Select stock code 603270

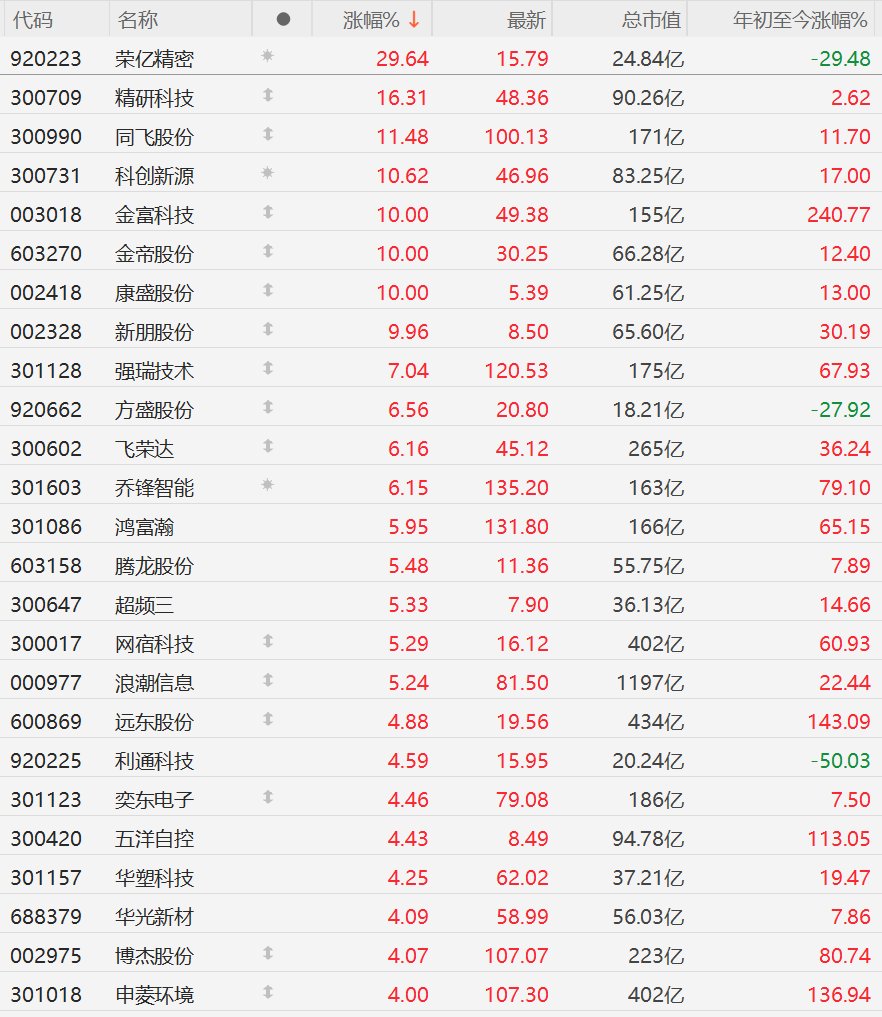[46, 254]
